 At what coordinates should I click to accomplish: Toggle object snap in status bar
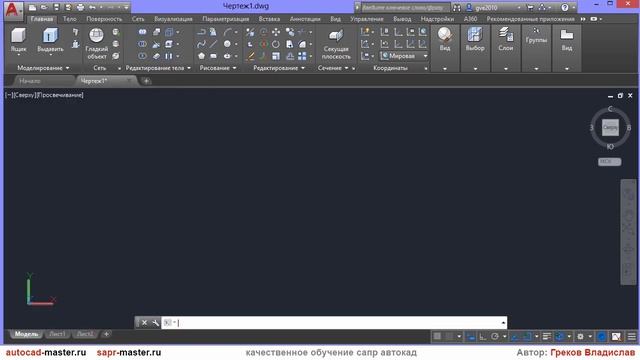click(527, 336)
